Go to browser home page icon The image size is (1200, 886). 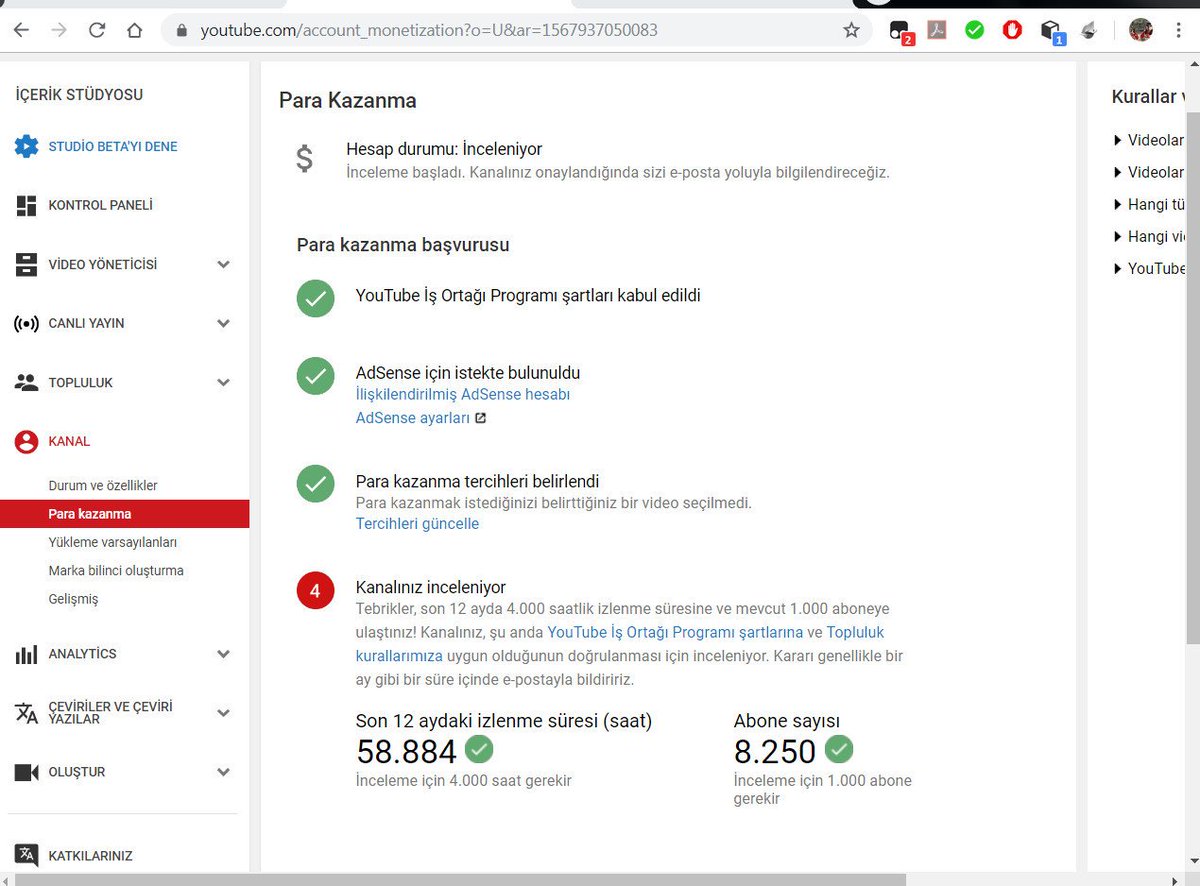[135, 30]
